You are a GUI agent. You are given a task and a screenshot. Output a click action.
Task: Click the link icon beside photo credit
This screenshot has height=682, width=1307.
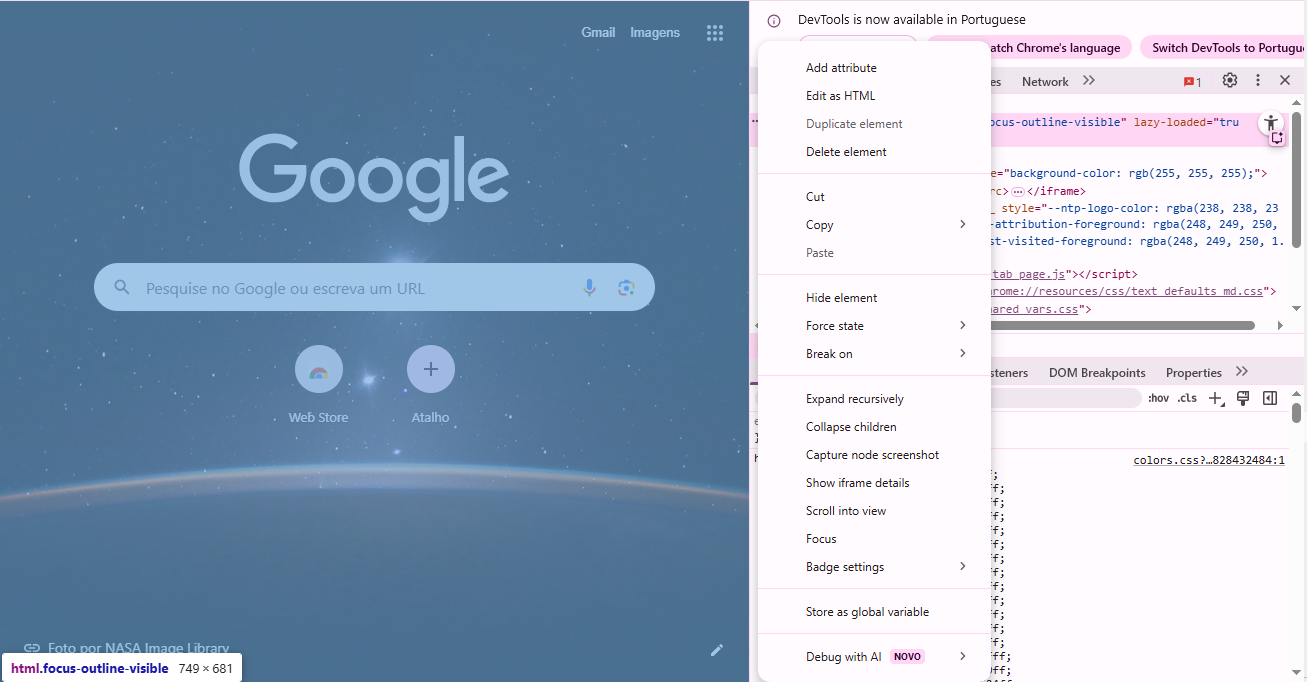click(32, 648)
